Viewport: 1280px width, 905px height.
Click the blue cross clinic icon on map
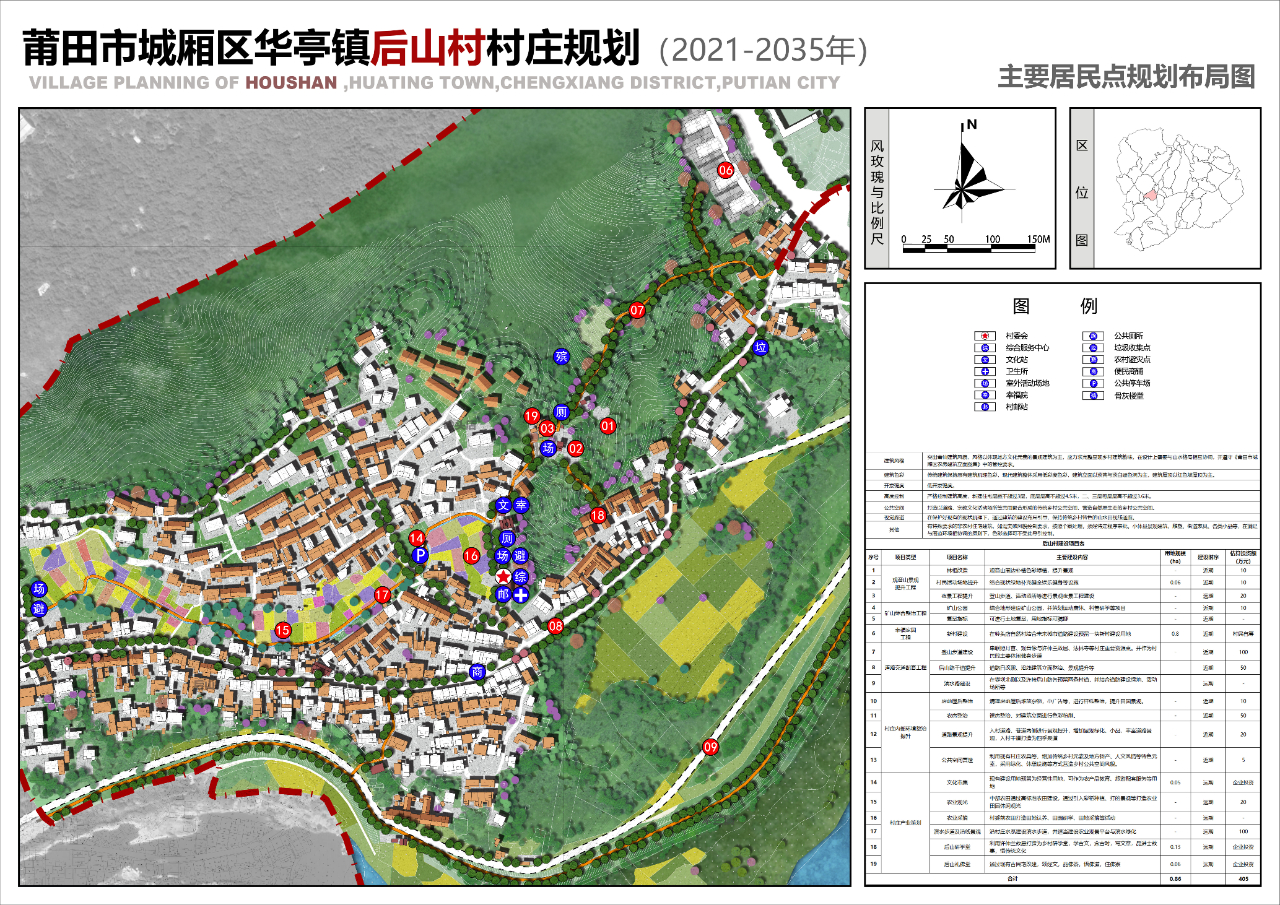pyautogui.click(x=521, y=595)
